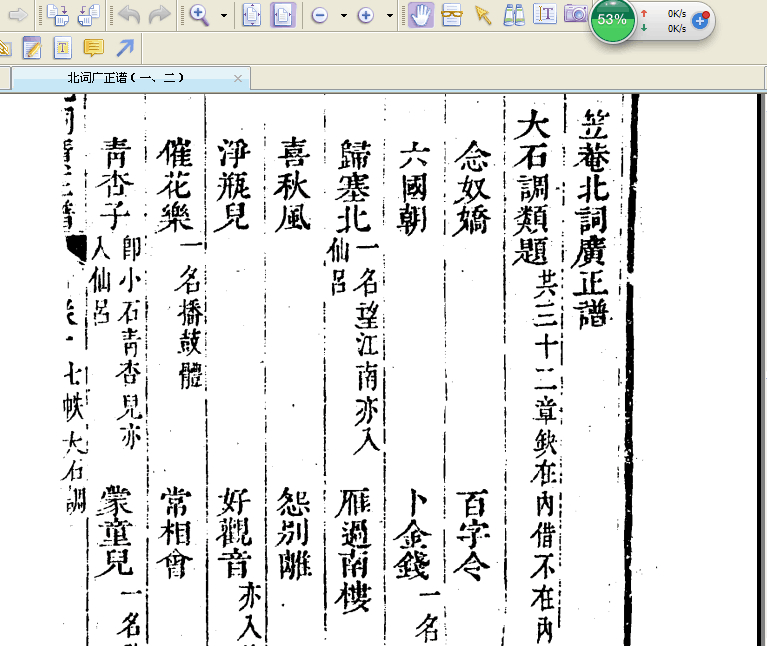Select the annotation selection arrow tool
The width and height of the screenshot is (767, 646).
click(483, 15)
